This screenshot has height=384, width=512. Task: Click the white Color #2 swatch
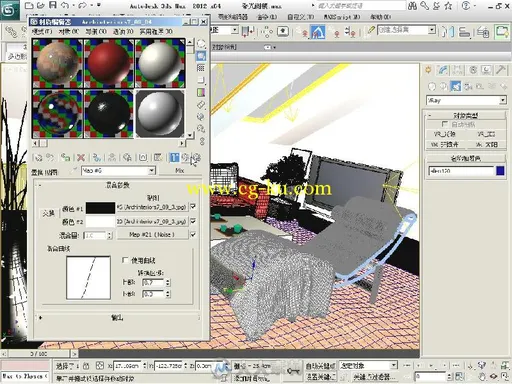click(x=100, y=221)
